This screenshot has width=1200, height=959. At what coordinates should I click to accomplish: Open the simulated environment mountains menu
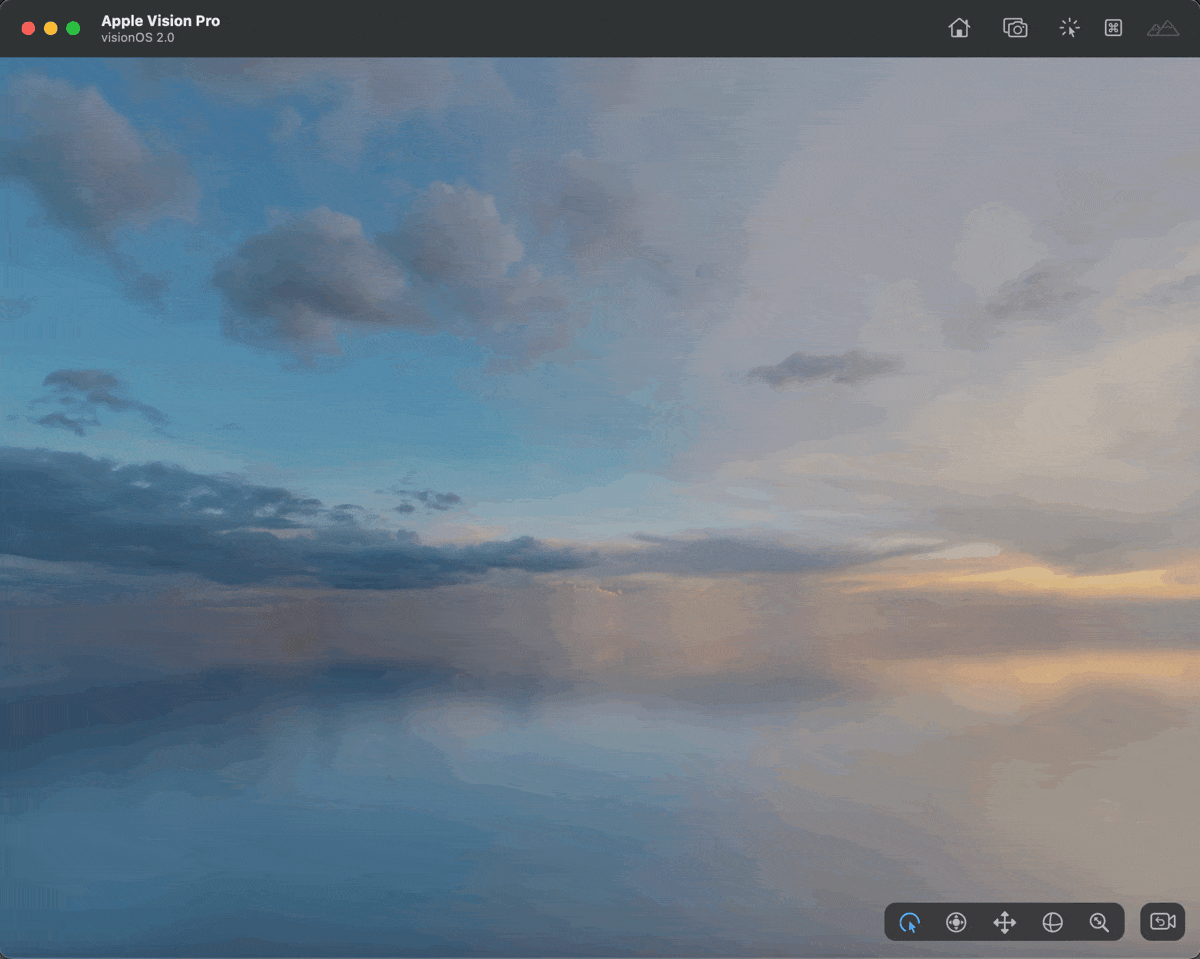(1163, 28)
